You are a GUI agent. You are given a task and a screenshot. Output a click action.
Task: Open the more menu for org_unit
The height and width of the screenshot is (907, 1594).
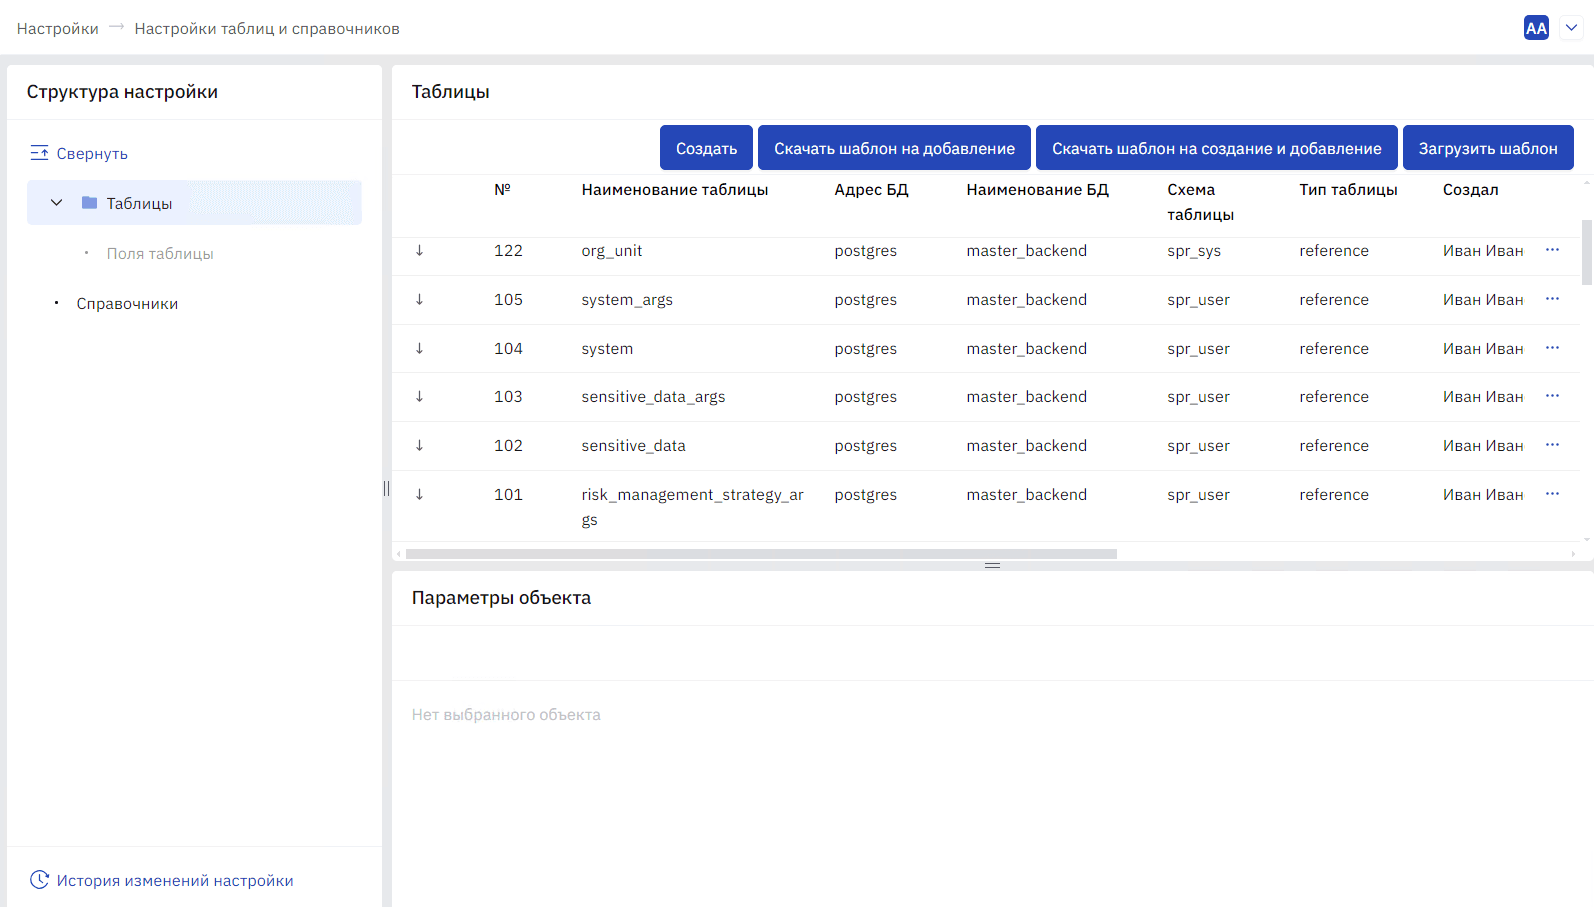(x=1552, y=250)
